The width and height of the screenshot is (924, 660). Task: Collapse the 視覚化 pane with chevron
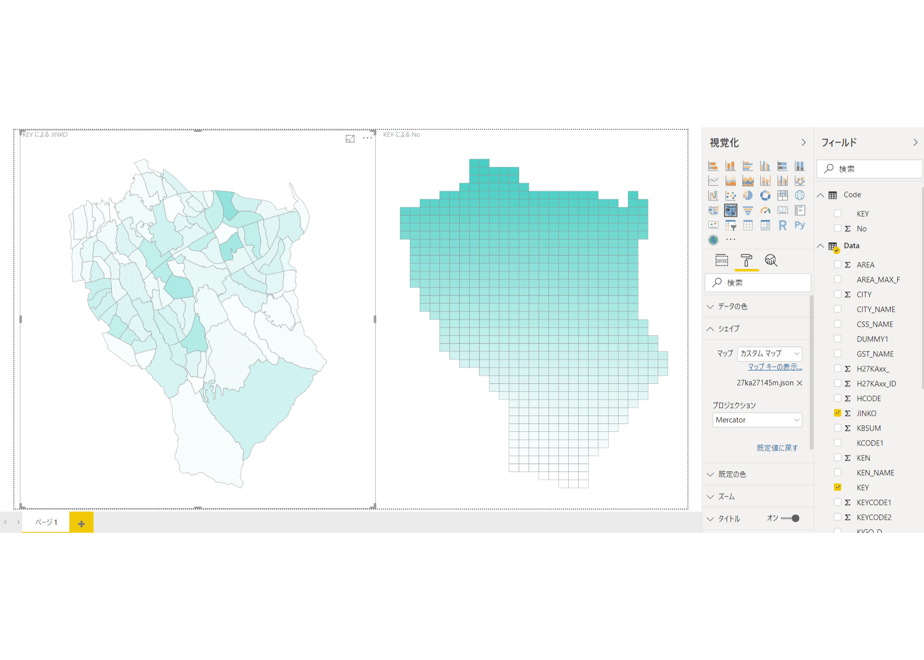pyautogui.click(x=803, y=143)
